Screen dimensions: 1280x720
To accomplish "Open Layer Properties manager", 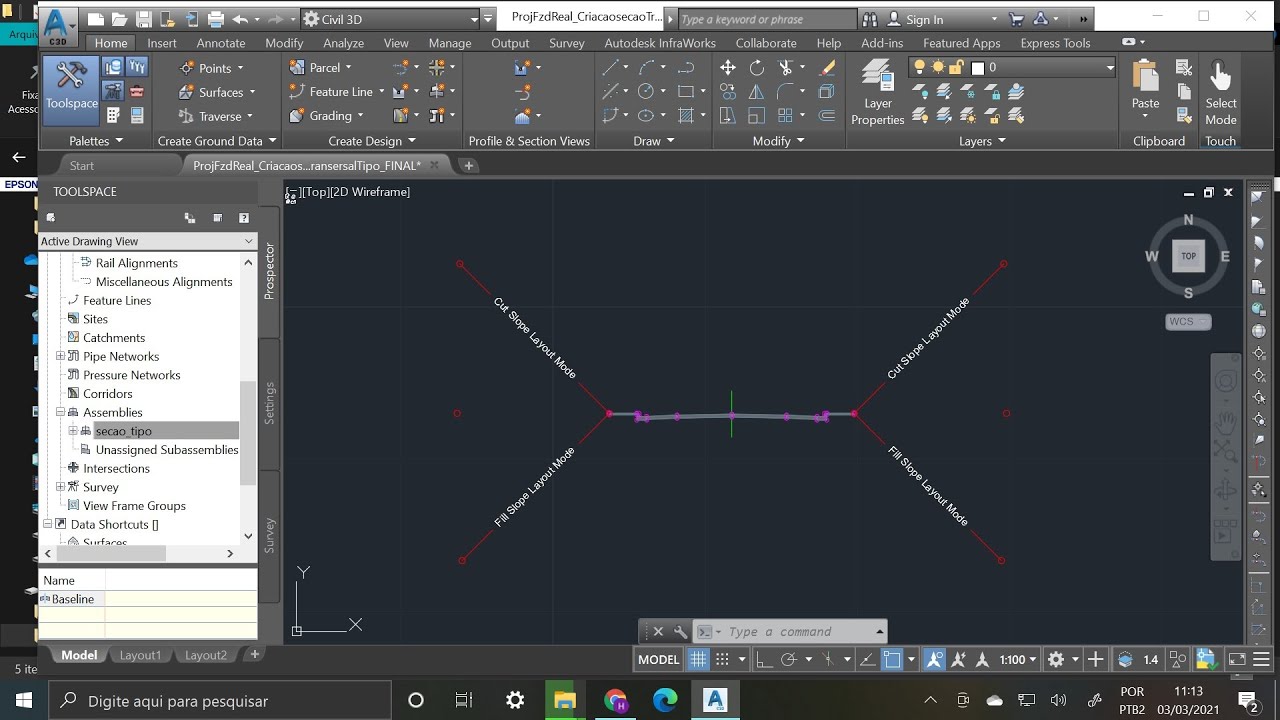I will pos(878,92).
